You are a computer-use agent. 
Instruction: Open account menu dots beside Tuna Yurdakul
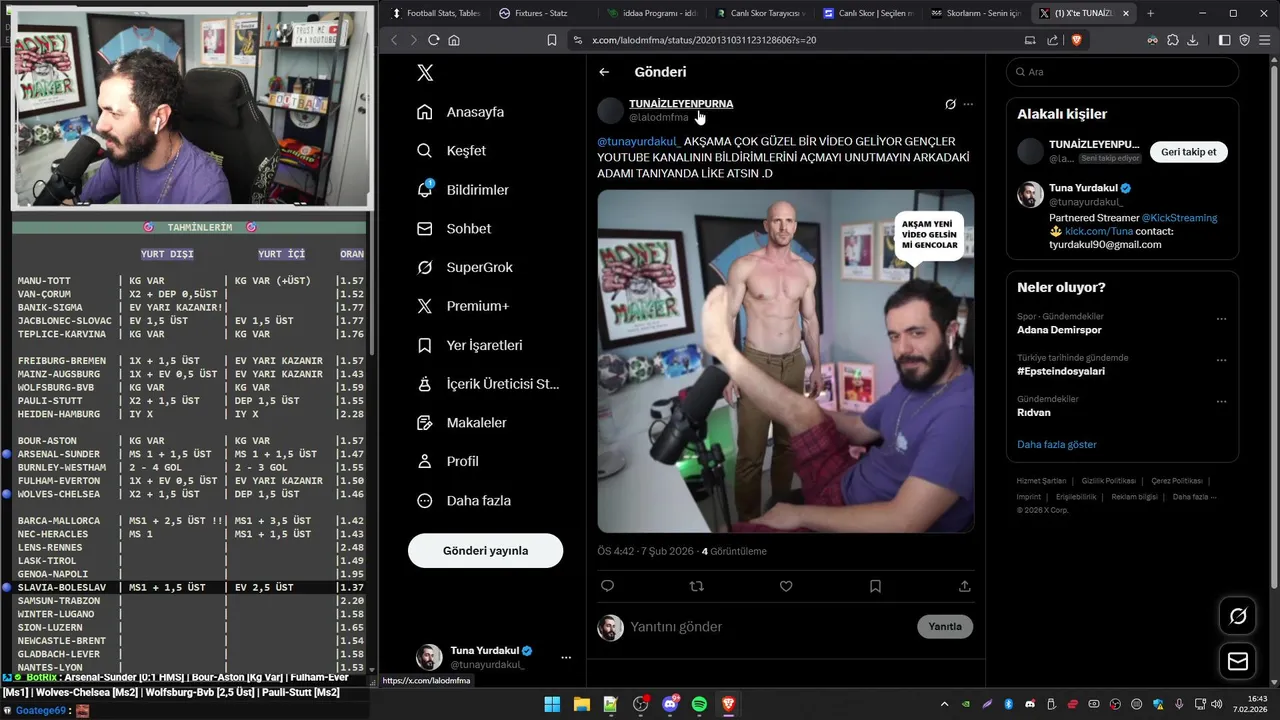tap(566, 657)
